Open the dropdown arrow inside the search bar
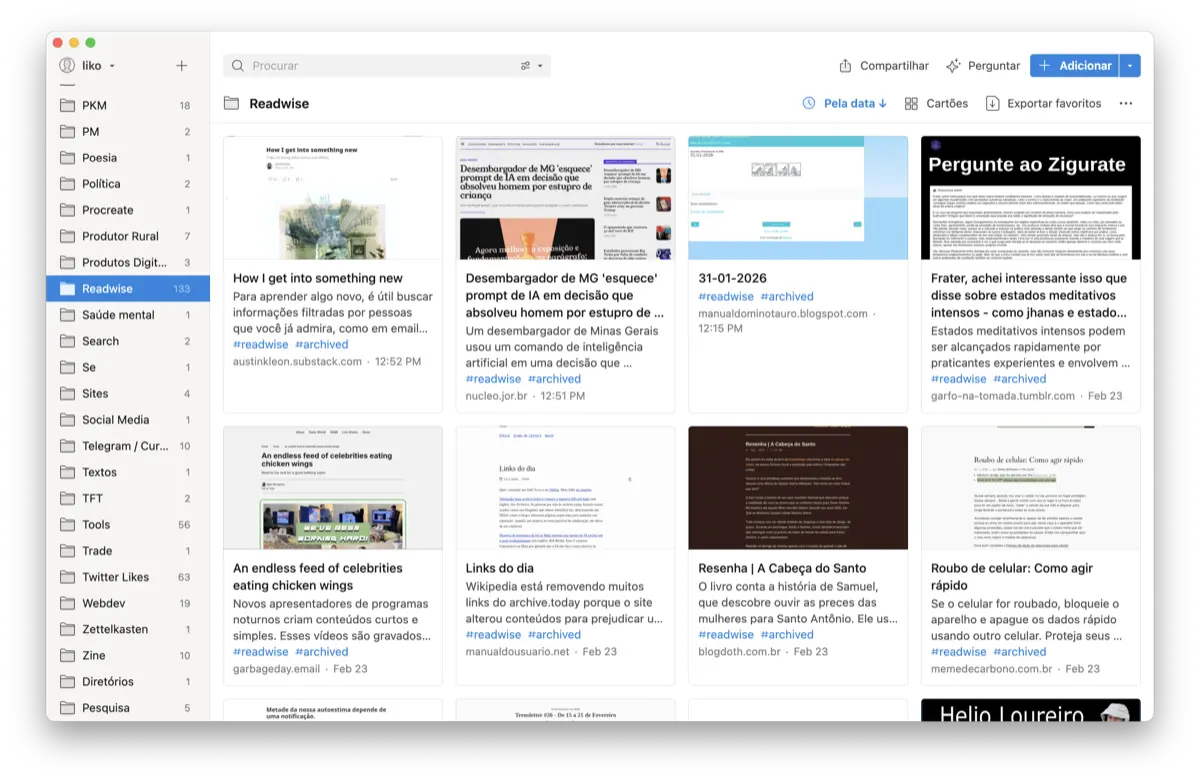1200x782 pixels. click(x=541, y=65)
